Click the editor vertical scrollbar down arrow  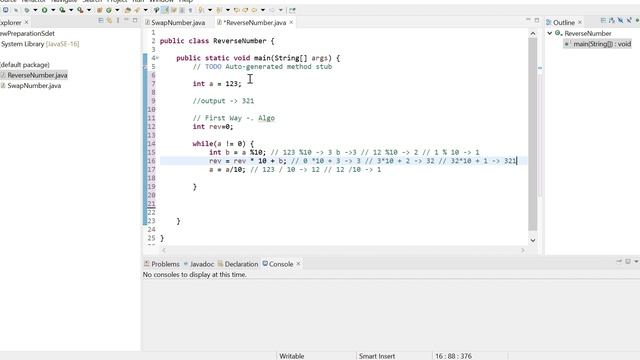[x=533, y=240]
